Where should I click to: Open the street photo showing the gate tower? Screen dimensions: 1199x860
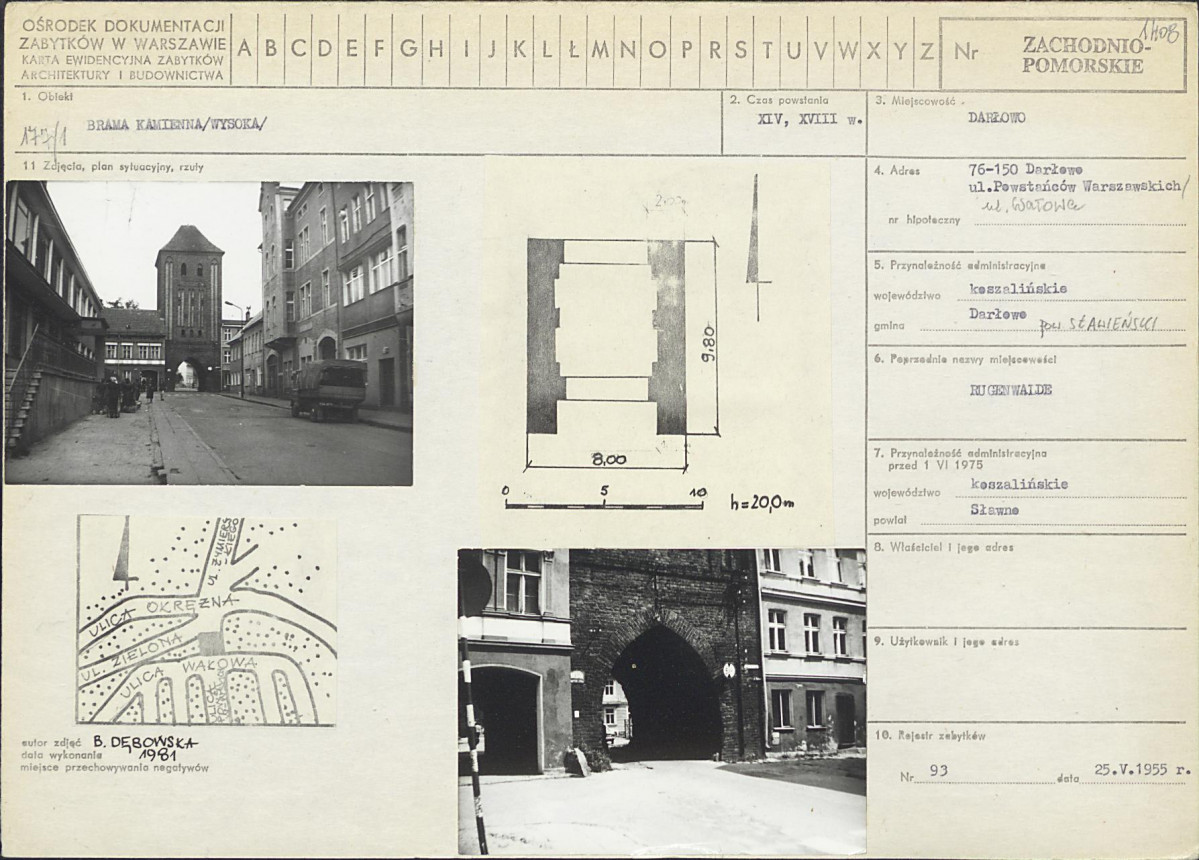point(209,333)
